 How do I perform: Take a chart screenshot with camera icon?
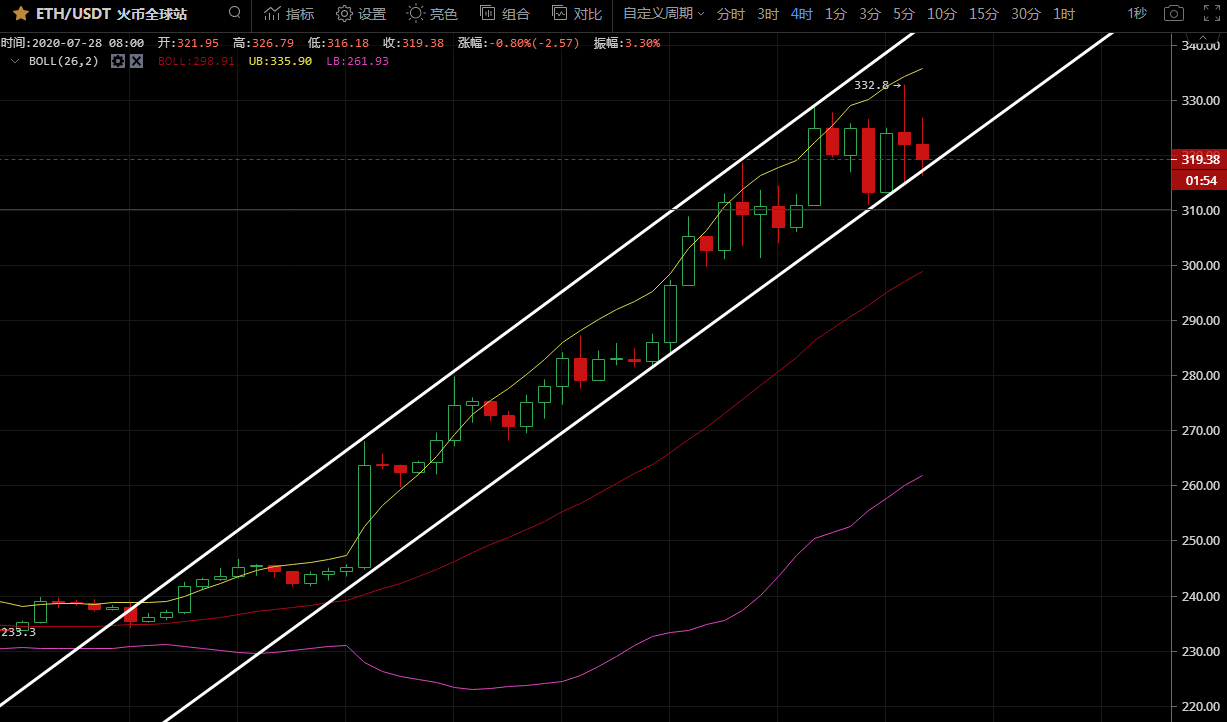pos(1174,14)
